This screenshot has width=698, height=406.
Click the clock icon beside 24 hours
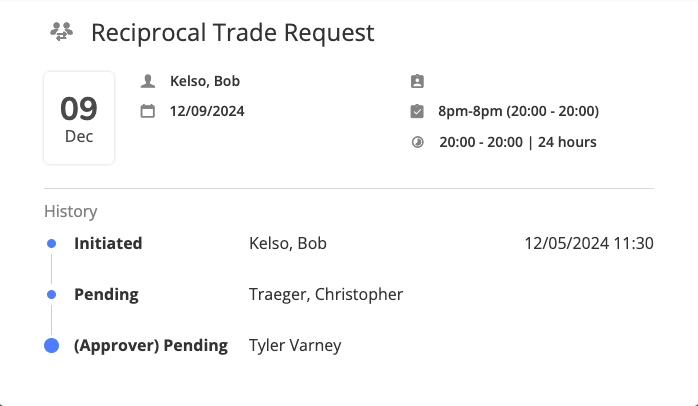point(417,142)
